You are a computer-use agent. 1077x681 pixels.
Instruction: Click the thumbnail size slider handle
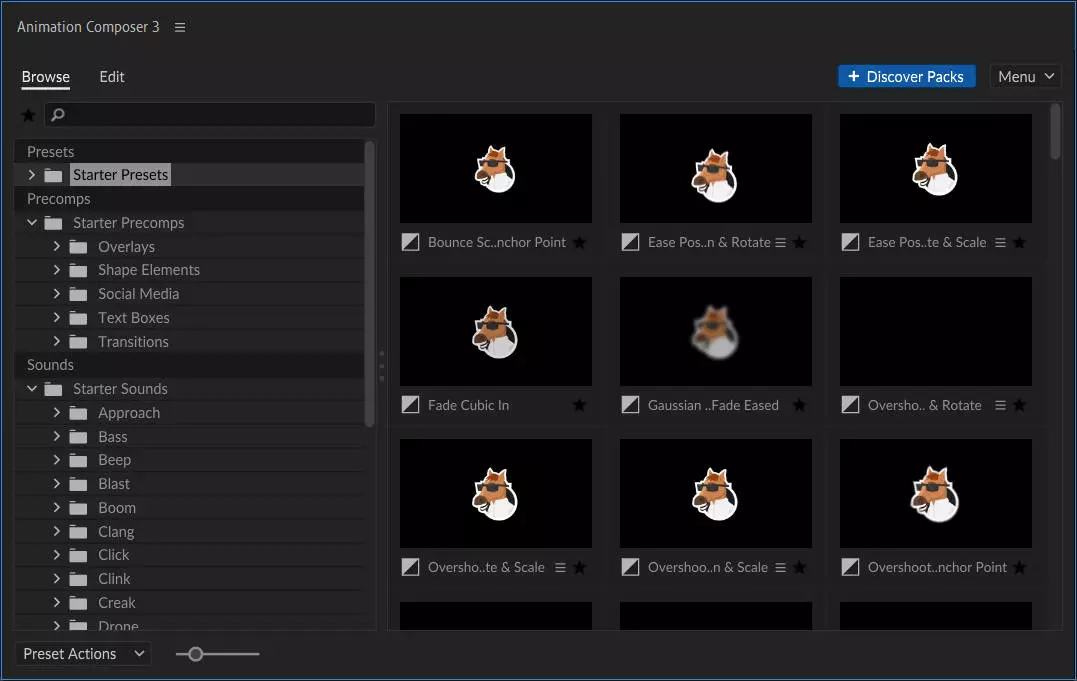[196, 654]
